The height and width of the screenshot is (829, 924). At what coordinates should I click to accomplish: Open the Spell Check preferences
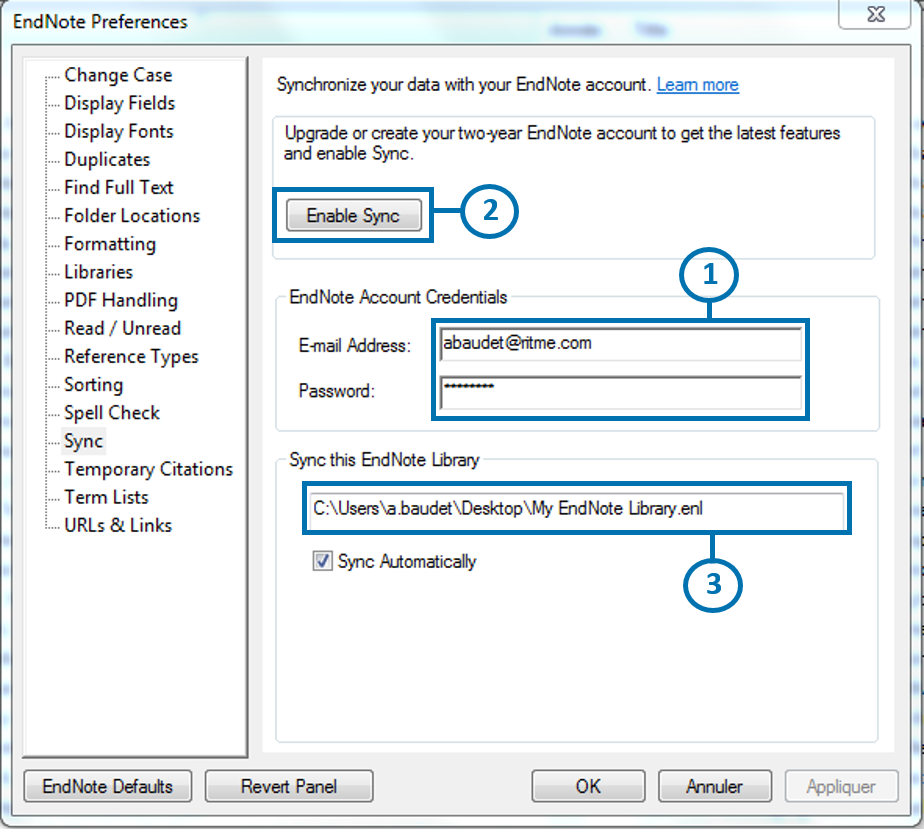[111, 412]
